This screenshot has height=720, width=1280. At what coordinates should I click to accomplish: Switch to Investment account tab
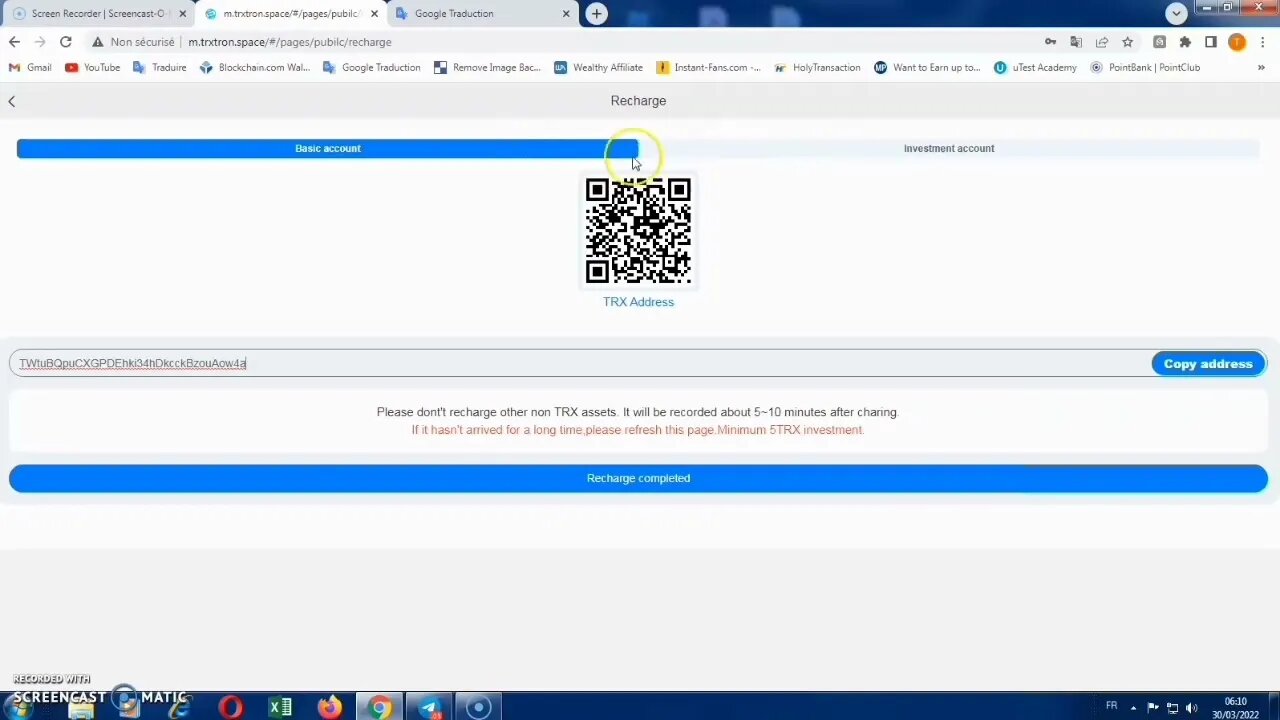pos(949,148)
